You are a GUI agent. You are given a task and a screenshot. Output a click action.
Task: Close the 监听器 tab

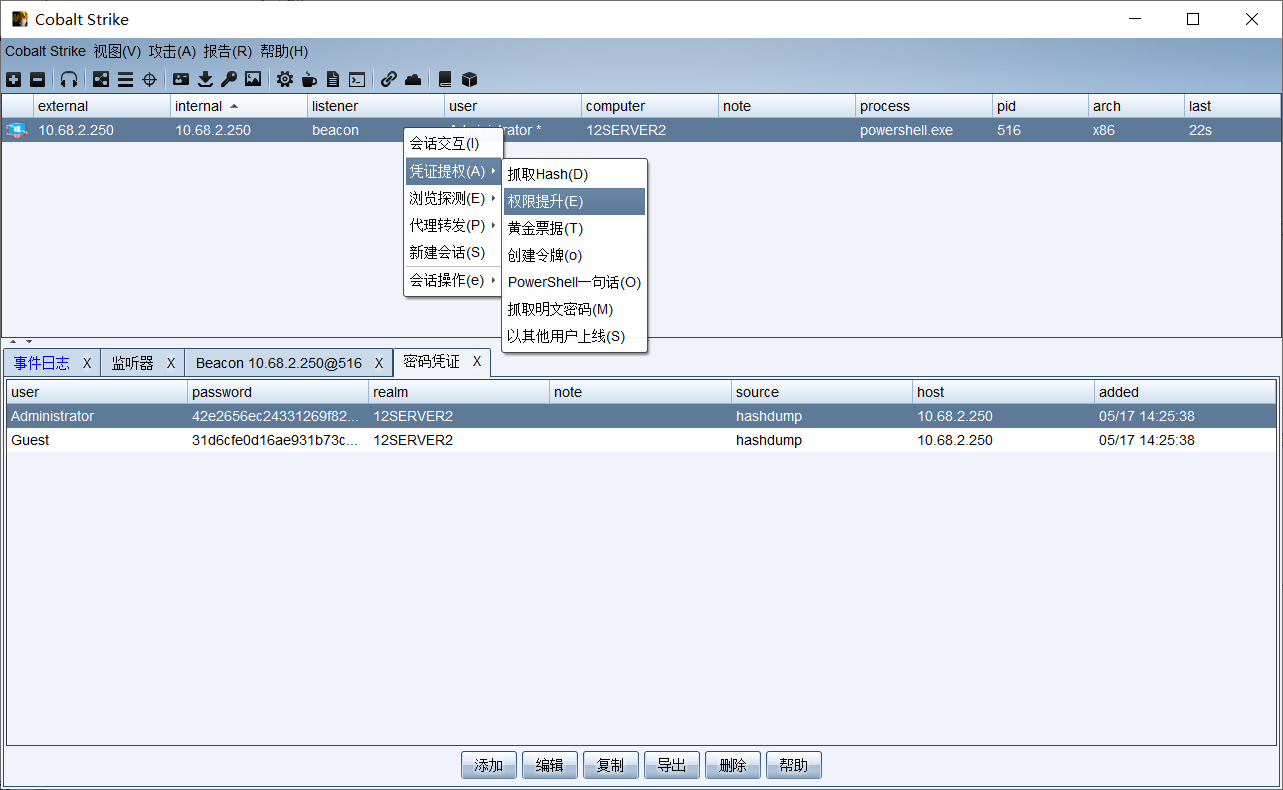click(171, 363)
